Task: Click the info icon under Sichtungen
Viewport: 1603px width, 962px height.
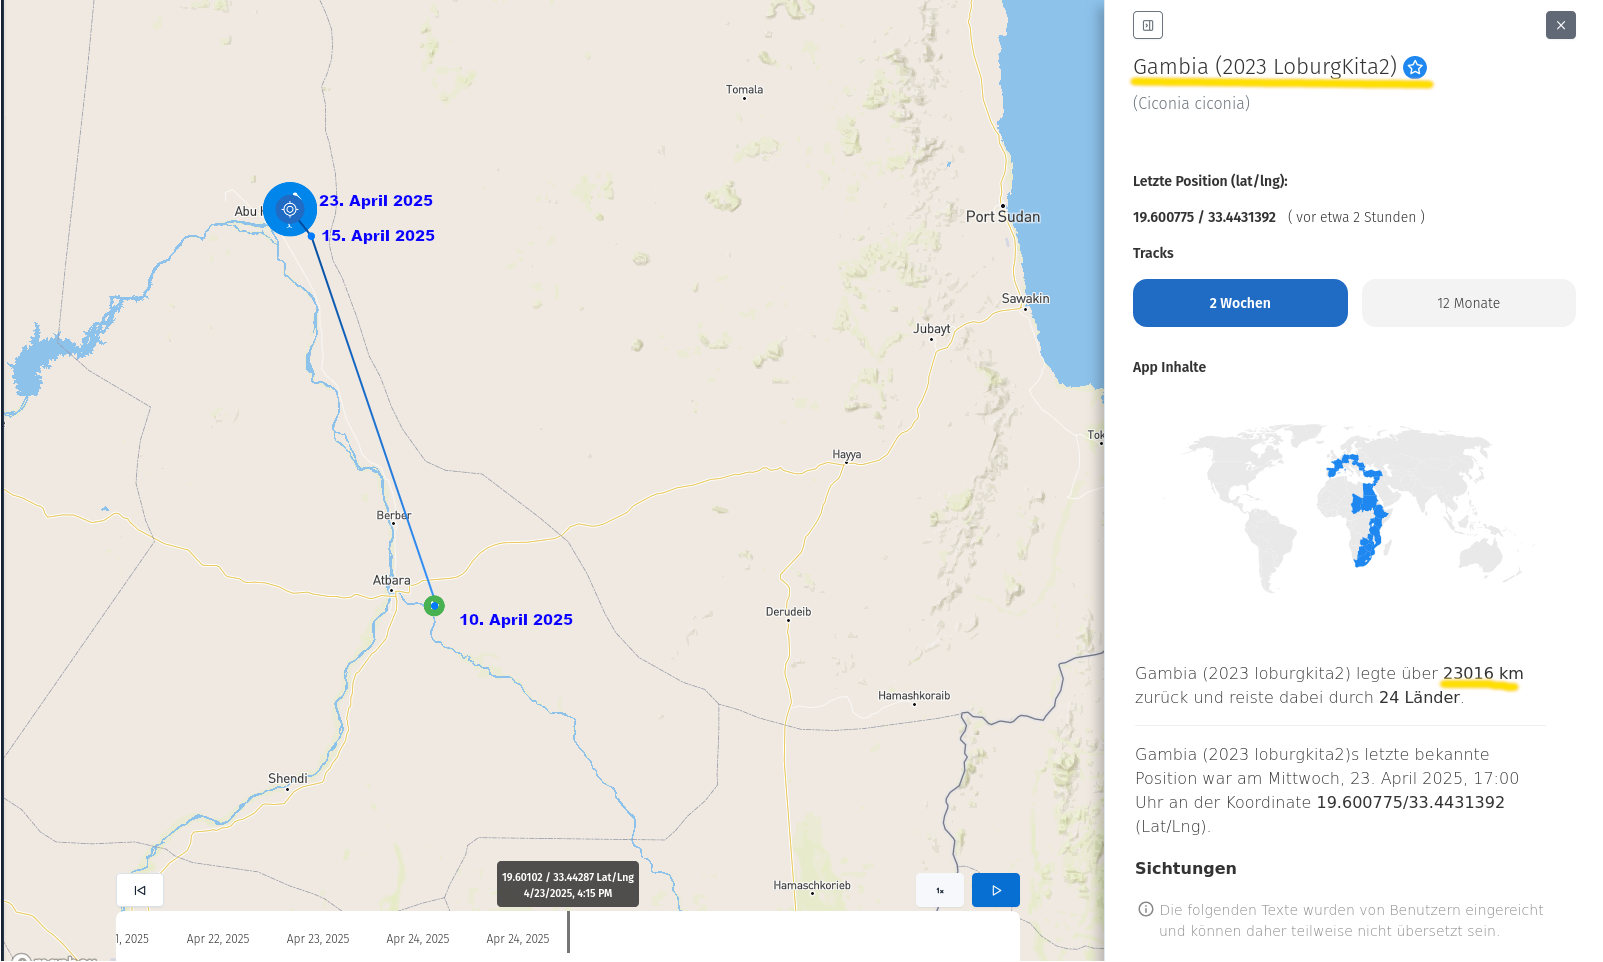Action: coord(1146,909)
